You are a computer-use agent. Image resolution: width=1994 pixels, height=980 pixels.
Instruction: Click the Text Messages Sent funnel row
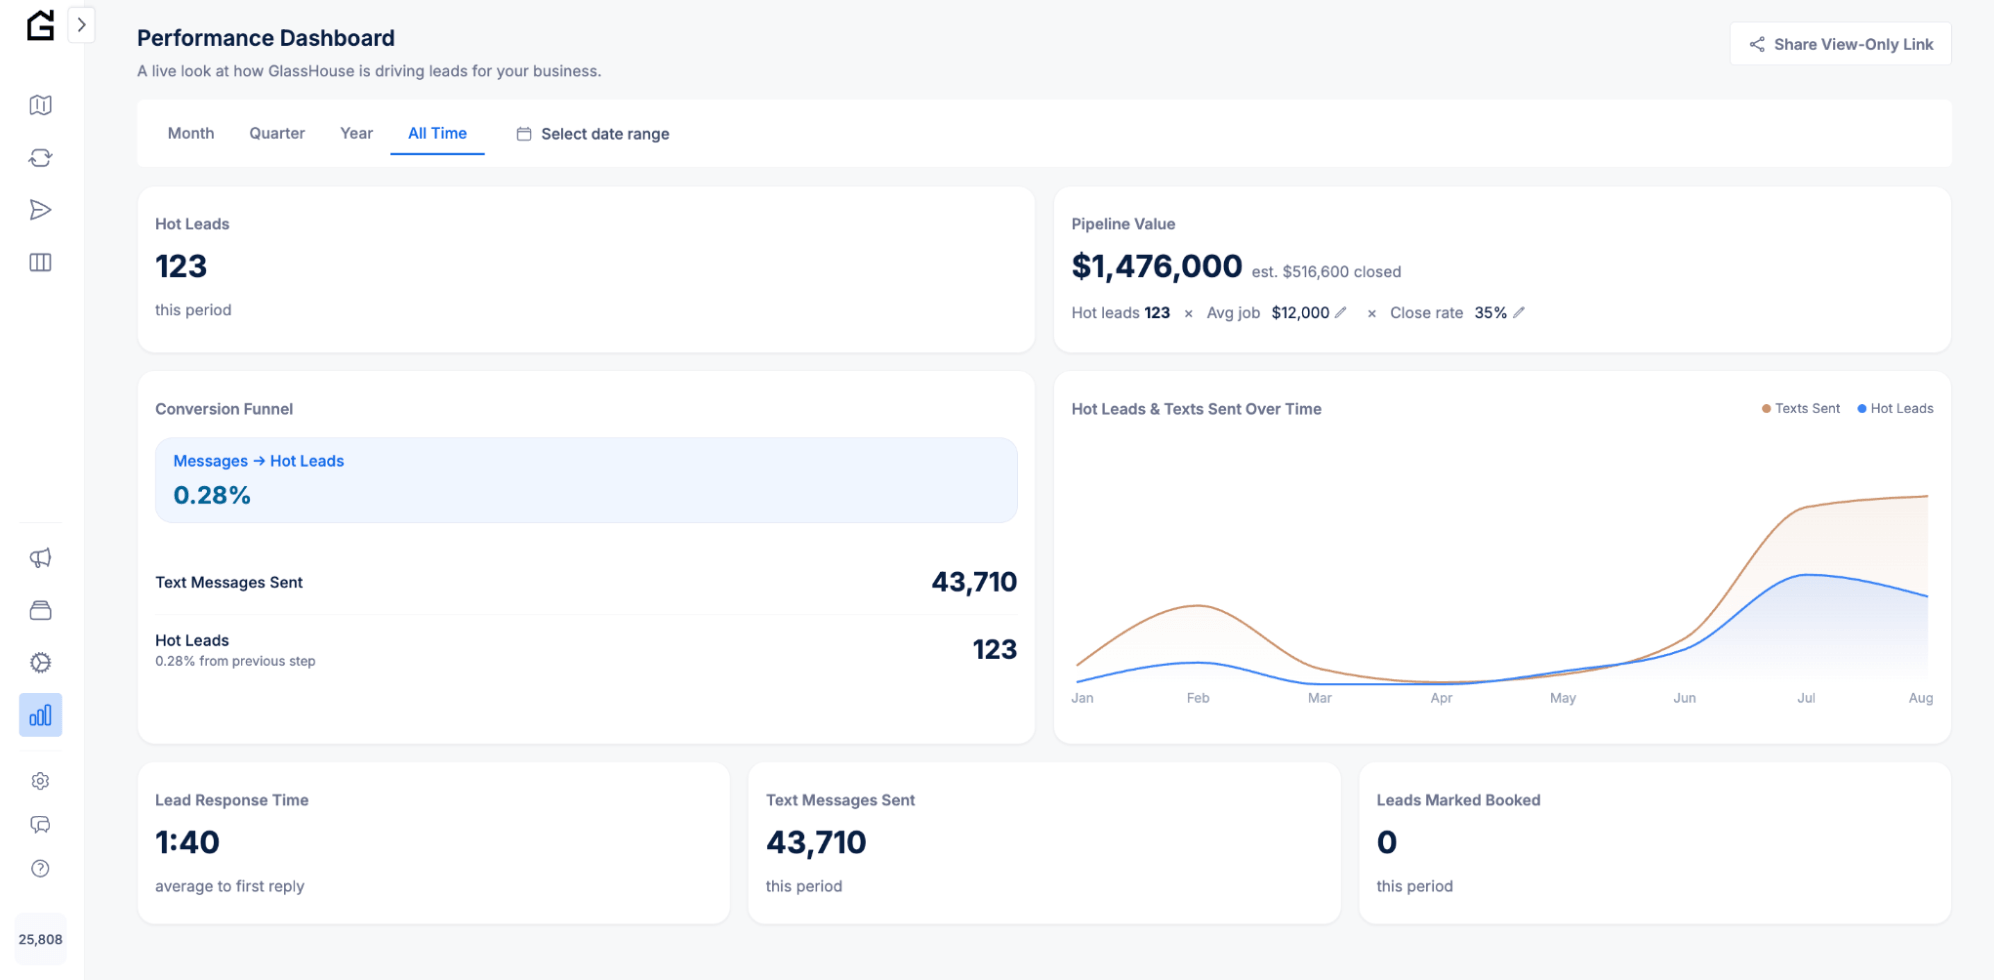tap(586, 582)
